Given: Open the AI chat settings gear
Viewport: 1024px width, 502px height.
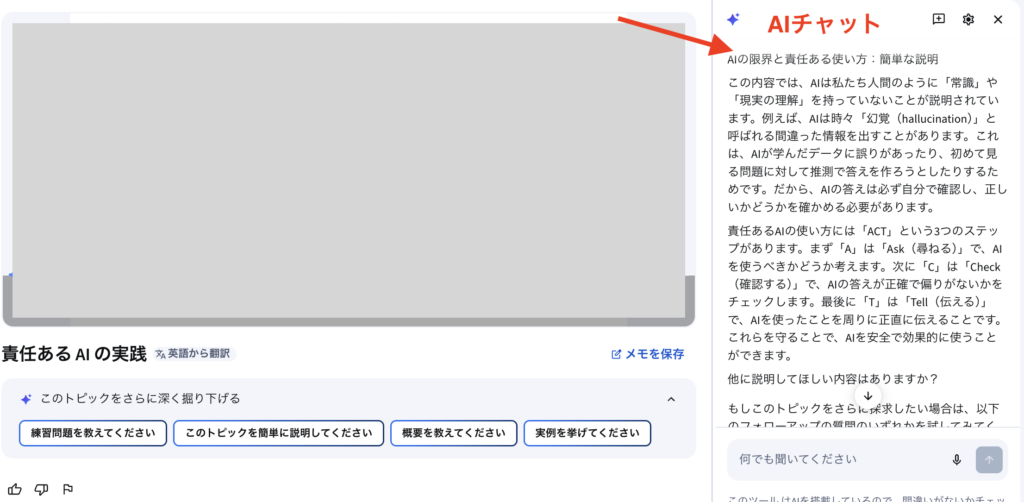Looking at the screenshot, I should point(968,20).
